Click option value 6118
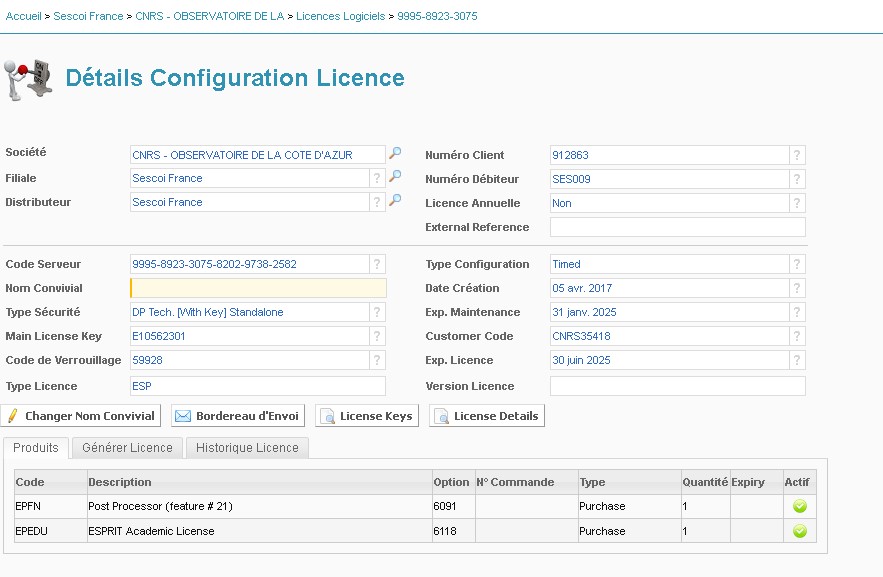Viewport: 883px width, 577px height. [445, 531]
